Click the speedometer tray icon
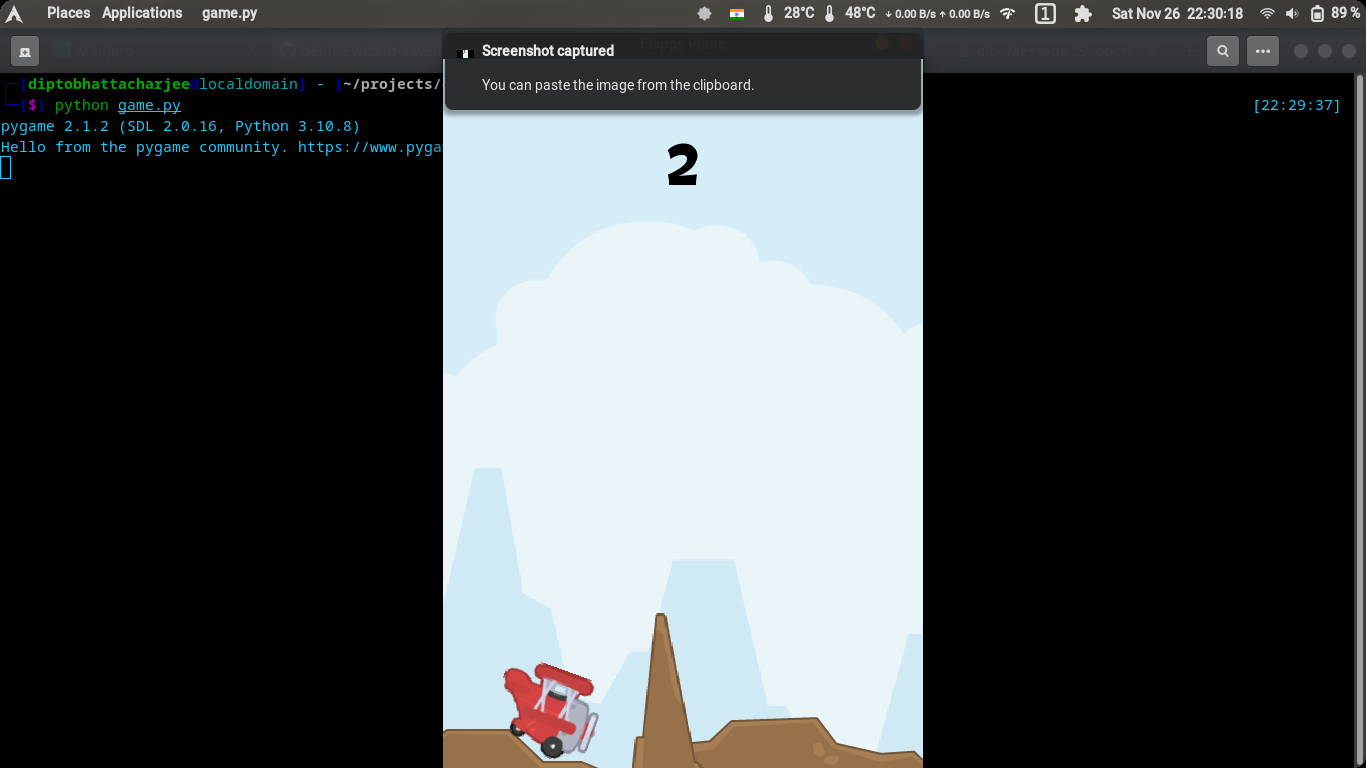1366x768 pixels. pos(1008,14)
